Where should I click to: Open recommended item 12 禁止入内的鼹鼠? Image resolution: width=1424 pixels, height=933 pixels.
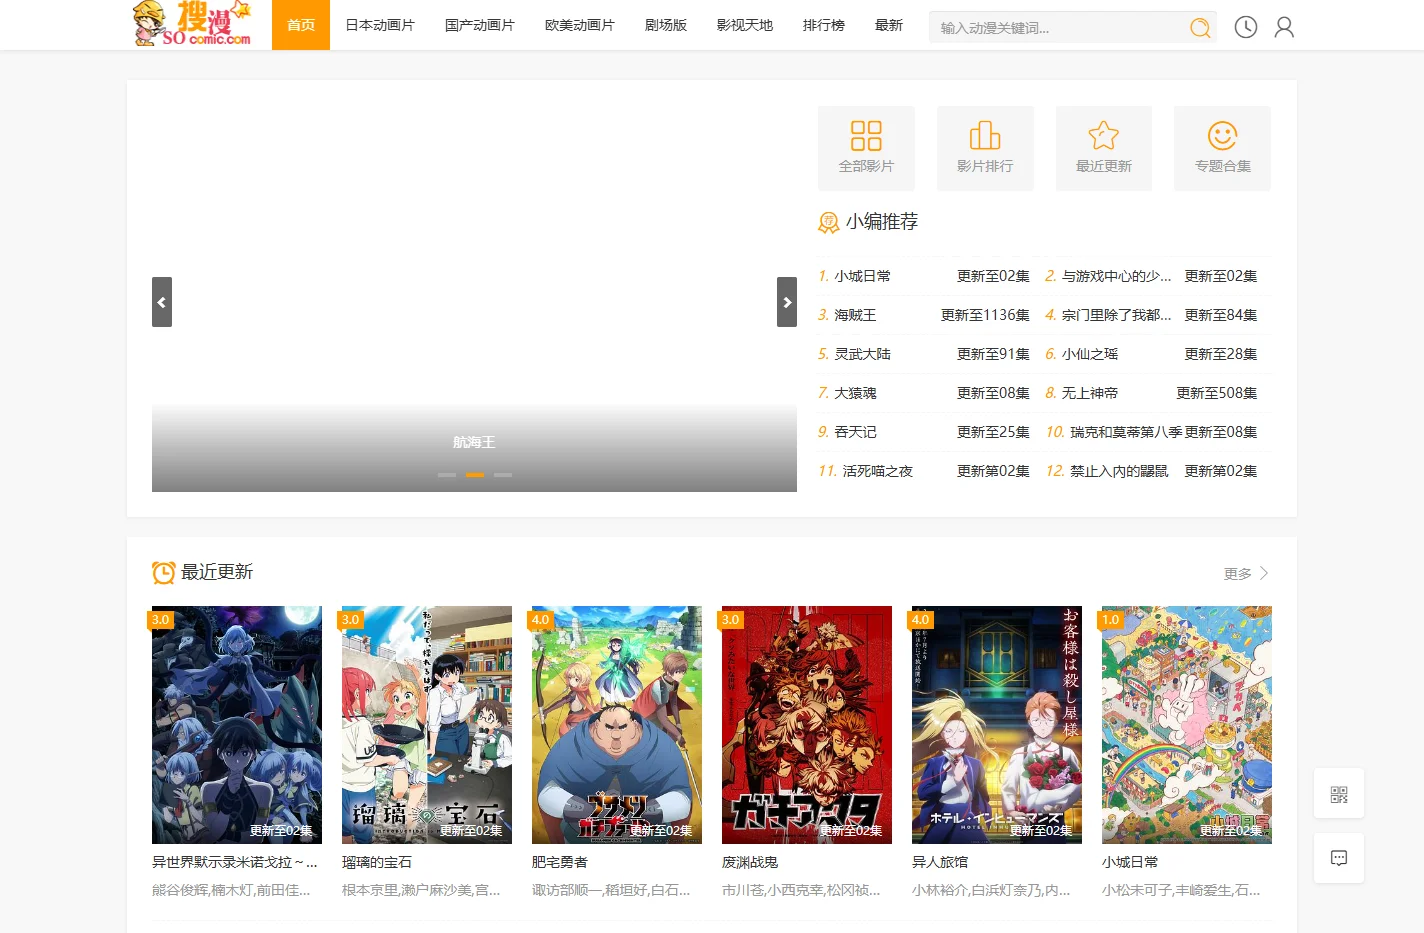pos(1119,471)
